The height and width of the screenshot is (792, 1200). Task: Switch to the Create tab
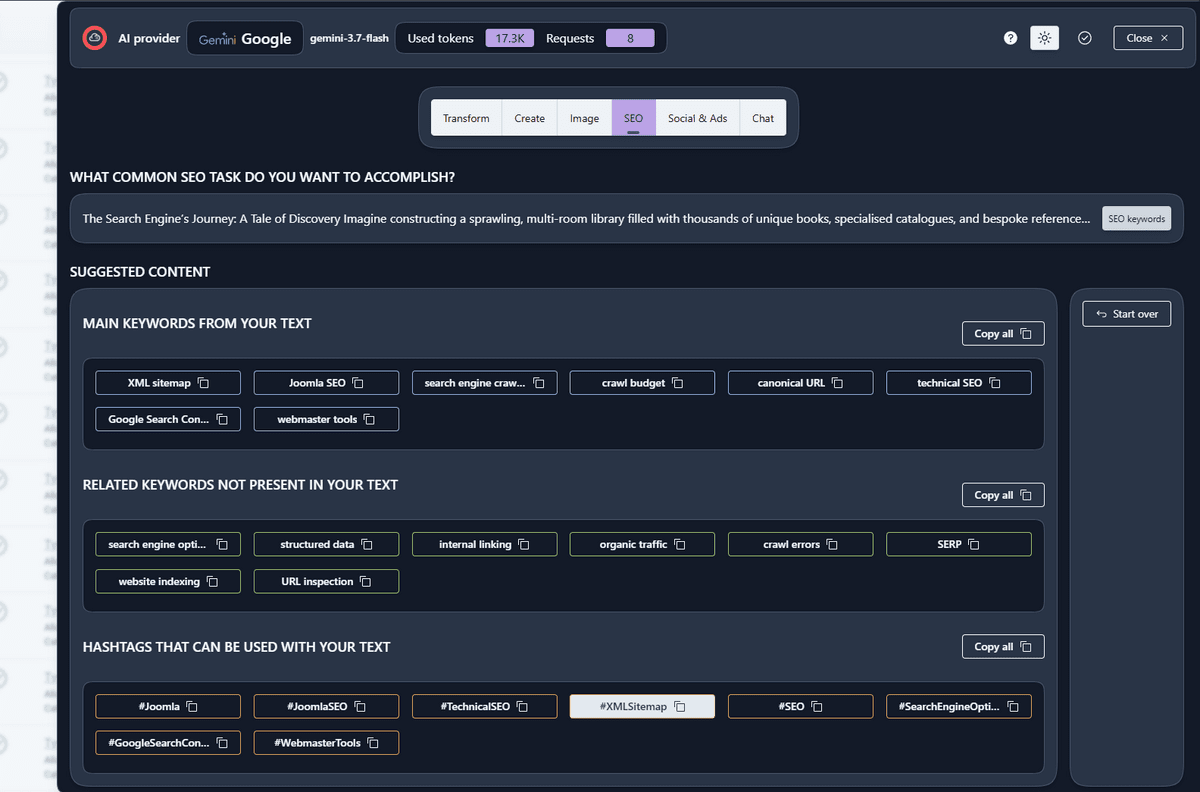[x=529, y=117]
